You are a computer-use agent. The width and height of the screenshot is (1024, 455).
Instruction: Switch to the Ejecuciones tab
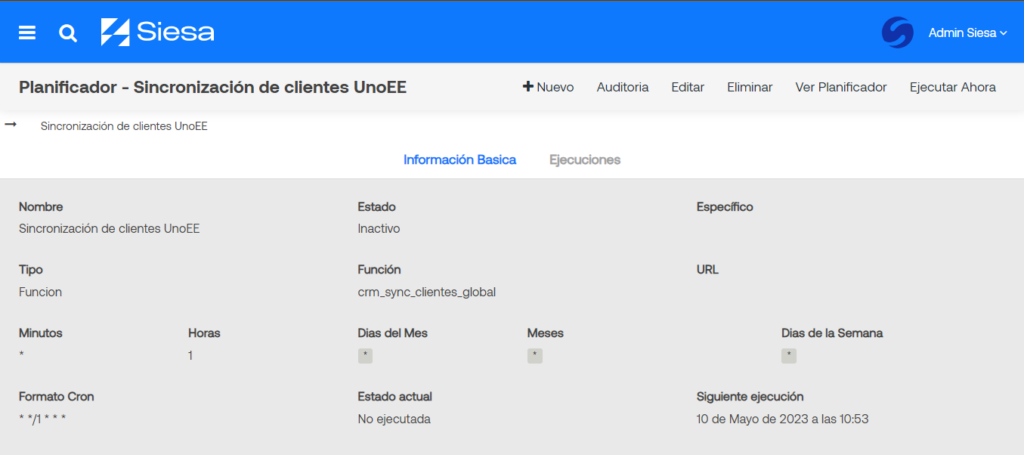point(584,160)
